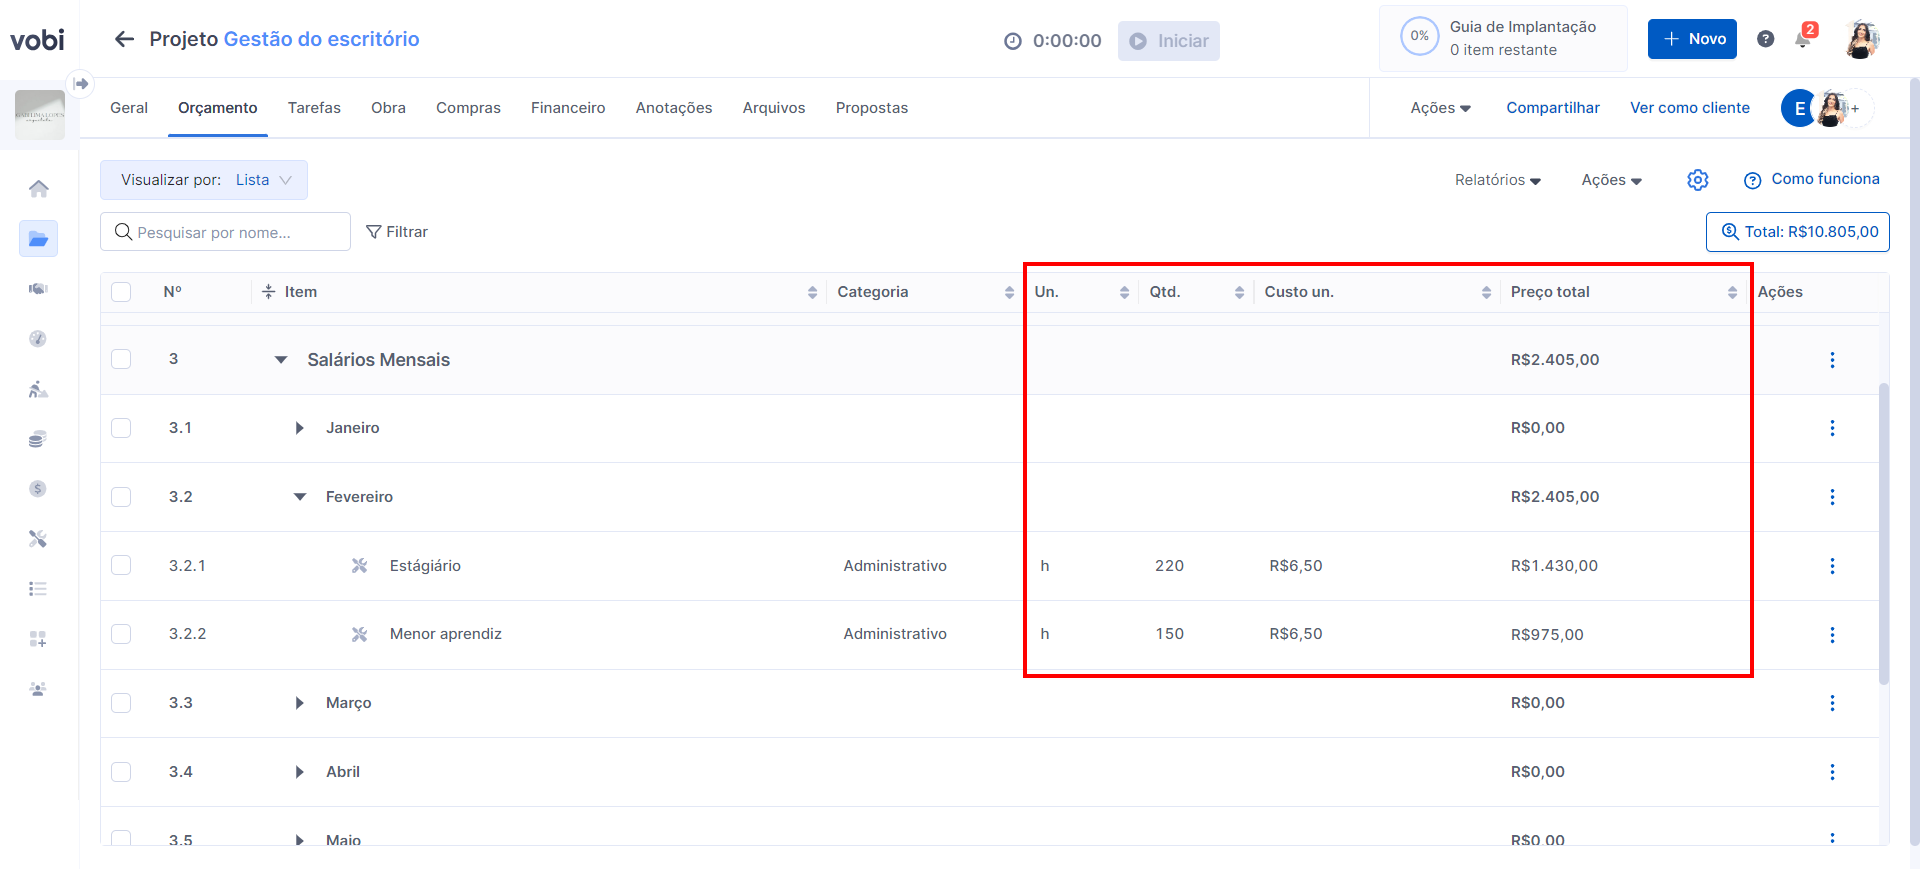
Task: Check the box for row 3.3 Março
Action: pyautogui.click(x=121, y=703)
